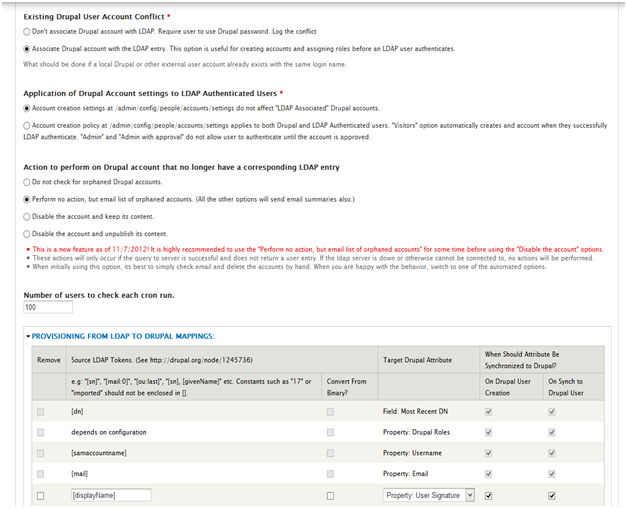This screenshot has width=627, height=508.
Task: Choose "Perform no action, but email list" option
Action: click(27, 200)
